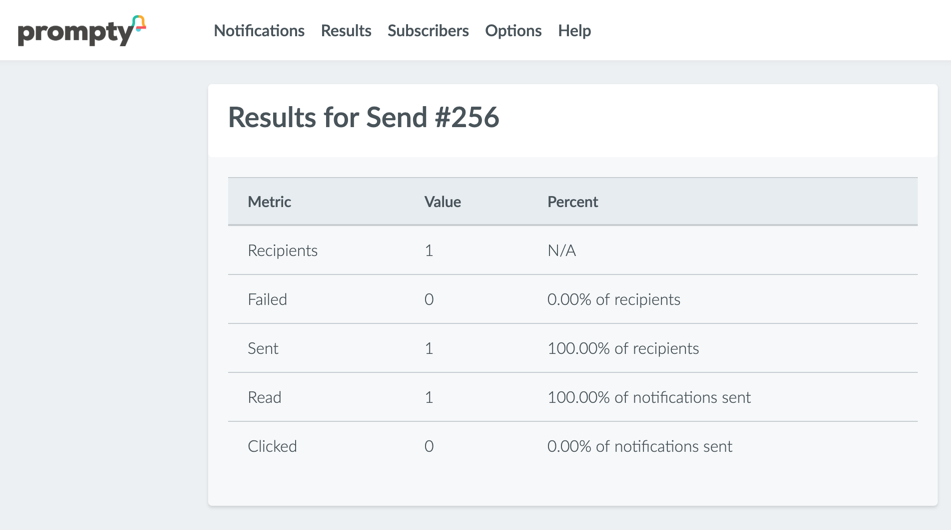Click the Read metric label
Screen dimensions: 951x530
click(x=264, y=398)
